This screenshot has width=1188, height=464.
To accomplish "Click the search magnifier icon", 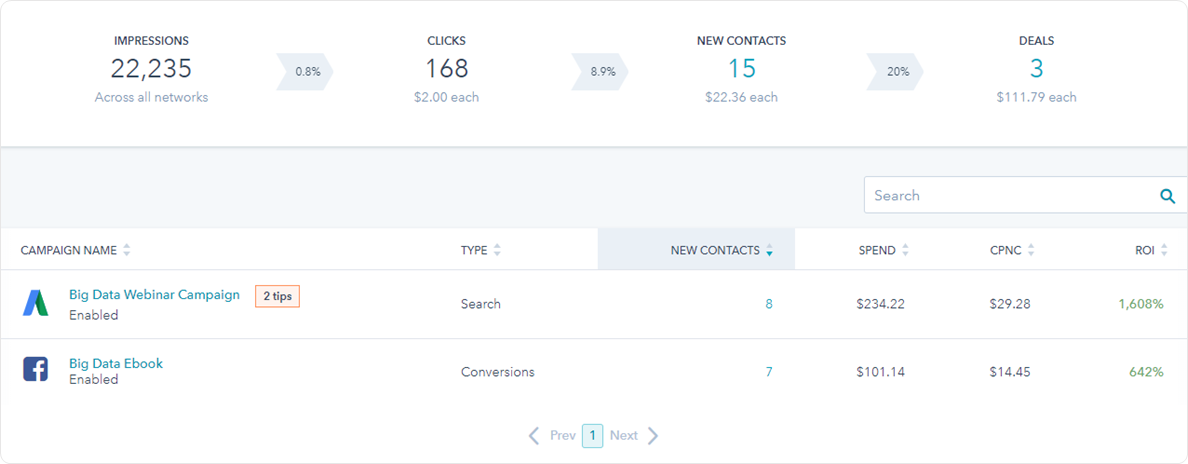I will (1168, 196).
